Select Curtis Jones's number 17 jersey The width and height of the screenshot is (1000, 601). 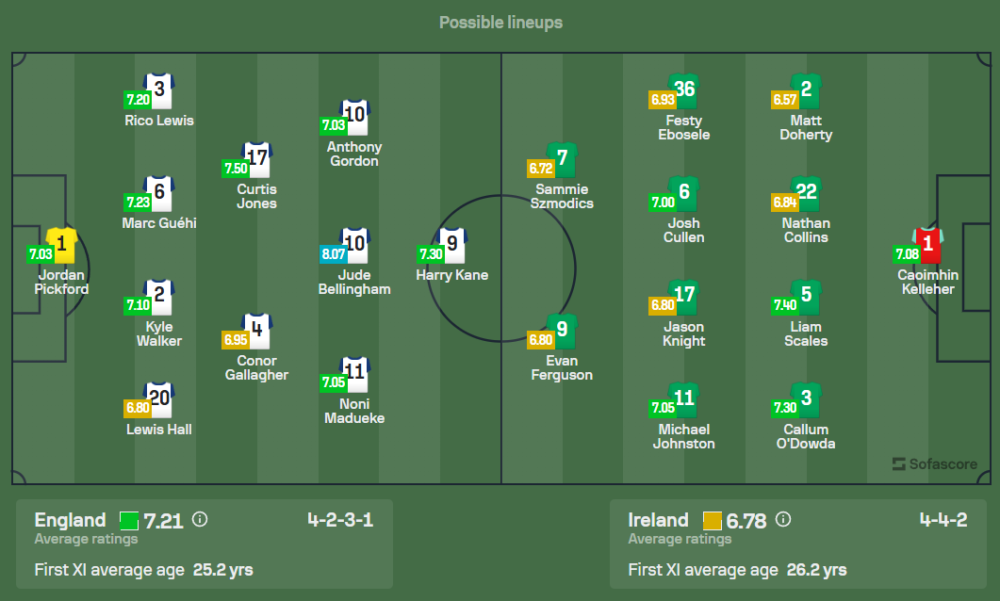coord(257,158)
